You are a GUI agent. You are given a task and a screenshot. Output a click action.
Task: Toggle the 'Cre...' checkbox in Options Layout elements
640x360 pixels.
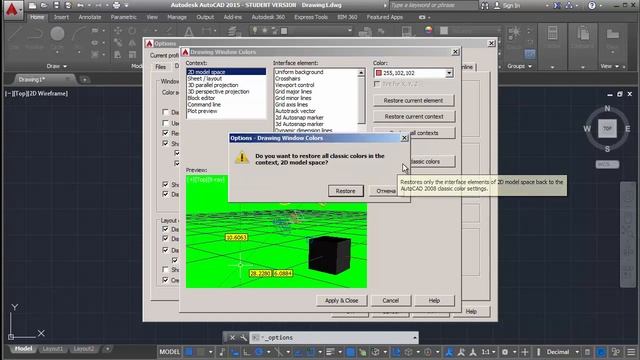click(x=165, y=280)
